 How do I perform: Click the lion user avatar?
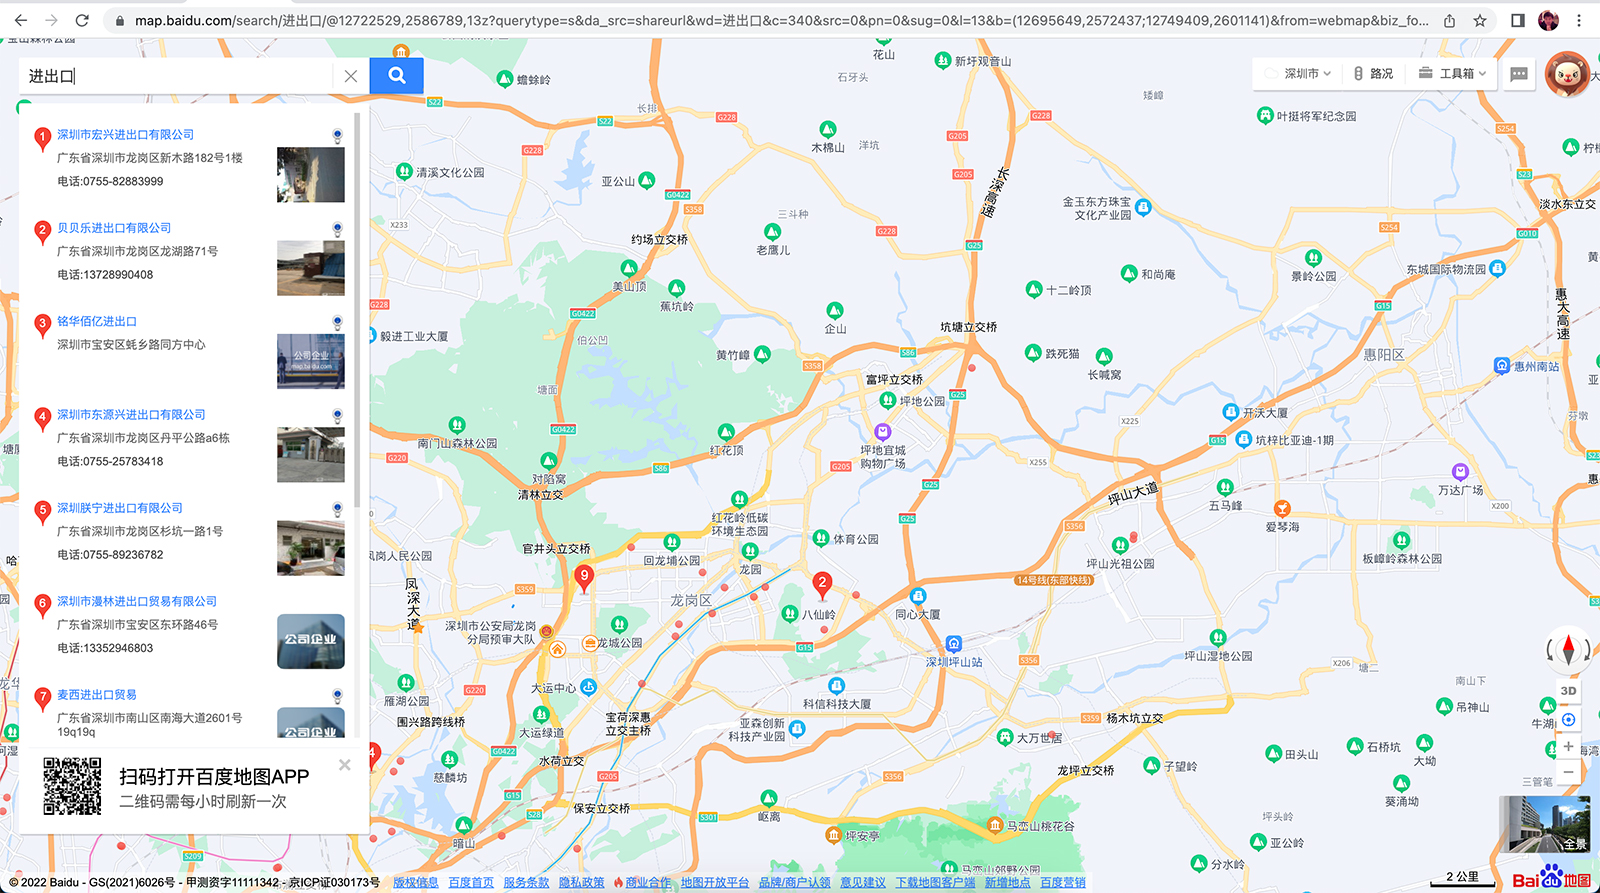[1567, 74]
